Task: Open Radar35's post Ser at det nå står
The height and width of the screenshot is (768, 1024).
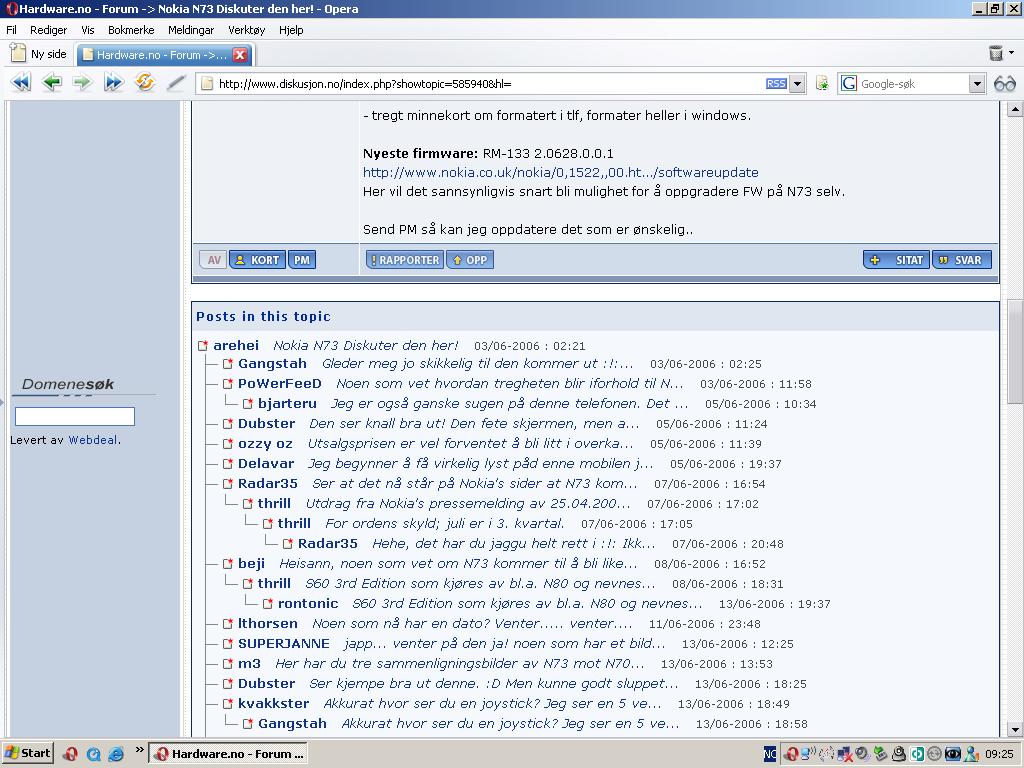Action: [475, 484]
